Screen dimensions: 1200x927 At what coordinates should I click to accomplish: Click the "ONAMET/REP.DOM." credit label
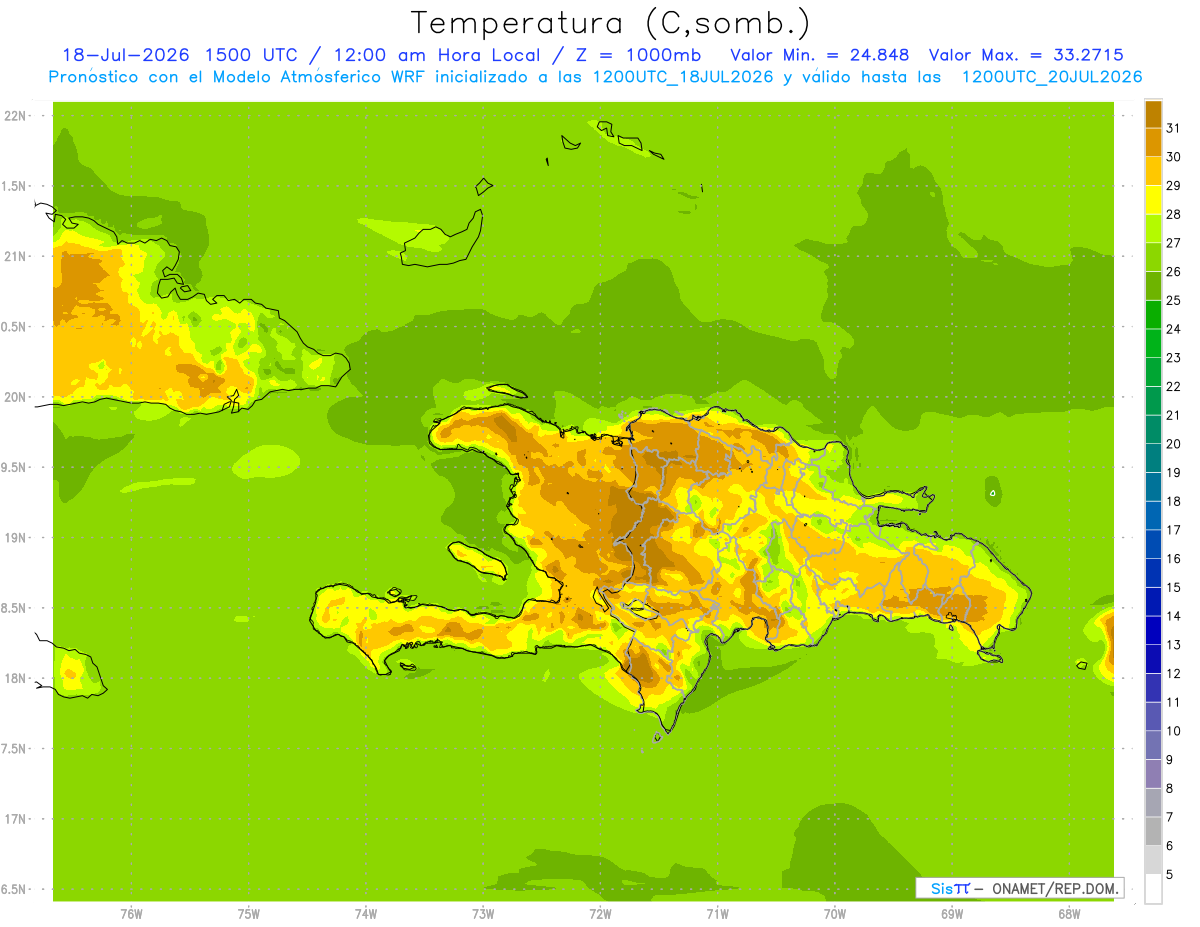point(1055,888)
